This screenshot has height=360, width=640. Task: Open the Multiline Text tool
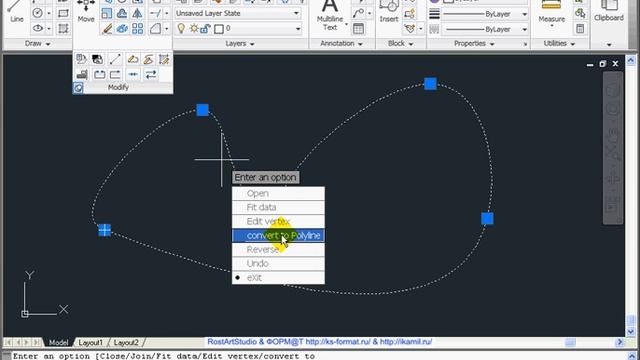point(330,15)
